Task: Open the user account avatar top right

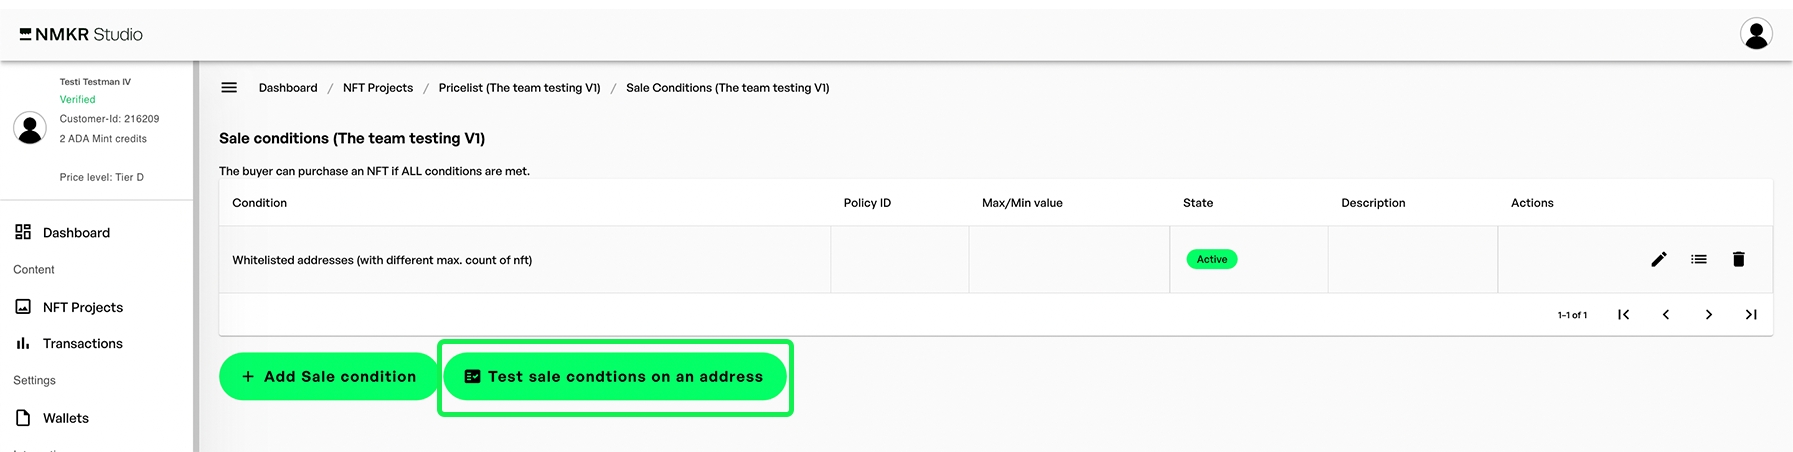Action: coord(1756,34)
